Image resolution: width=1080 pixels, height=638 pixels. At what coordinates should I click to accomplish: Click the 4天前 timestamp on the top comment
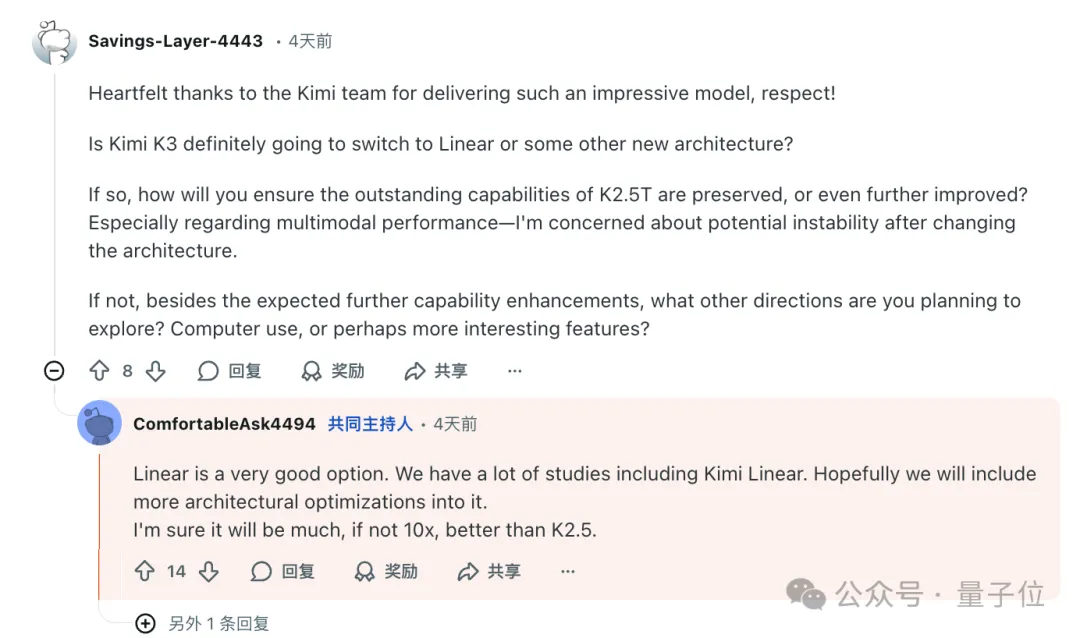click(310, 41)
